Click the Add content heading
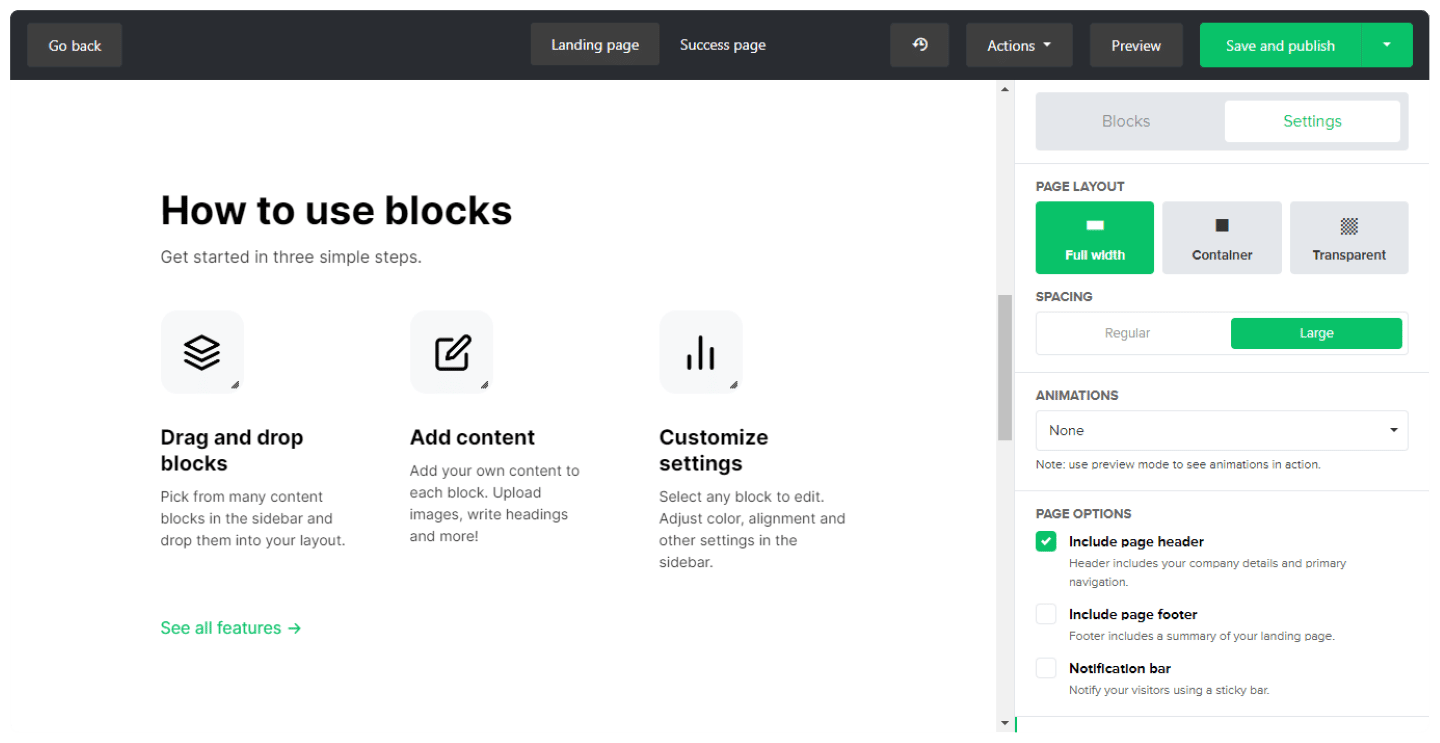This screenshot has width=1440, height=743. pos(472,437)
